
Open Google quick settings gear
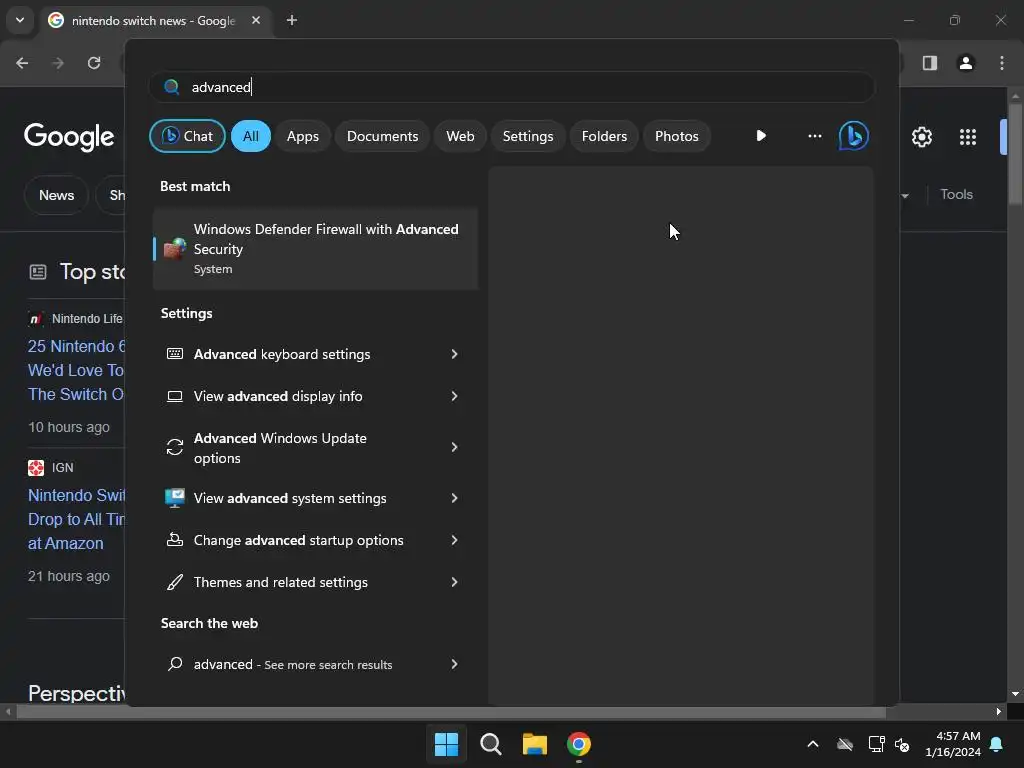point(921,137)
